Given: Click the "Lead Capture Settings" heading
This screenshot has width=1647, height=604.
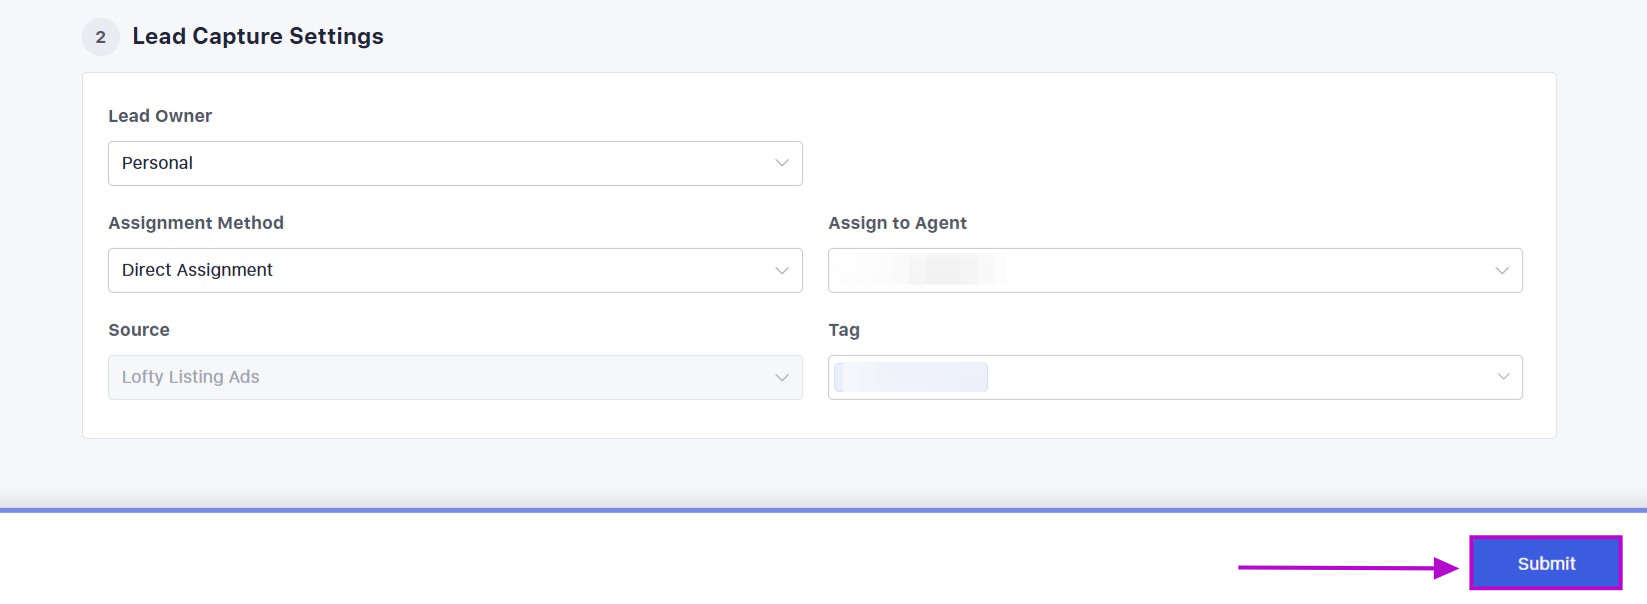Looking at the screenshot, I should [258, 37].
